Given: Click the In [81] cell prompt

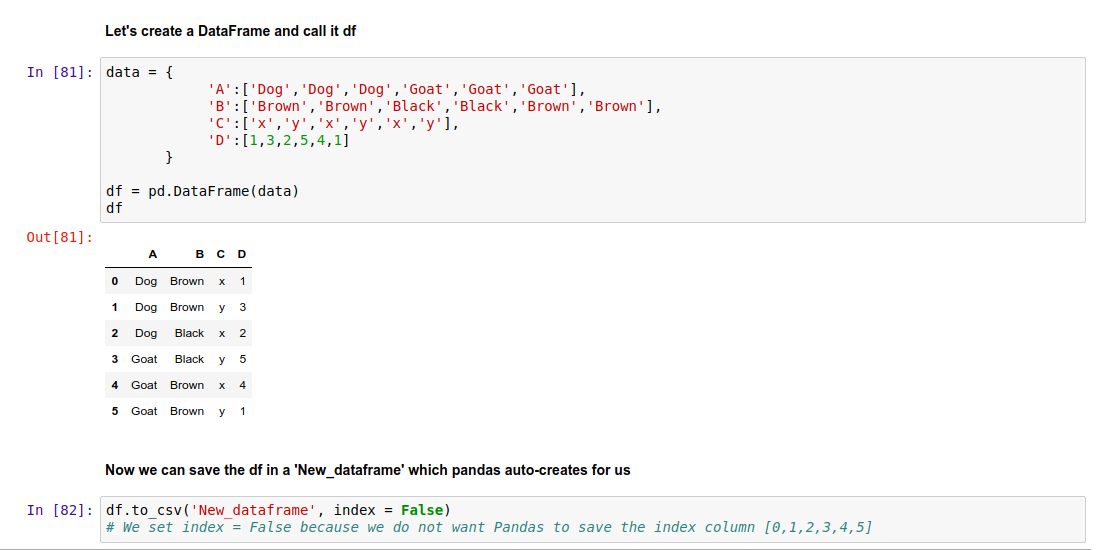Looking at the screenshot, I should pos(60,72).
